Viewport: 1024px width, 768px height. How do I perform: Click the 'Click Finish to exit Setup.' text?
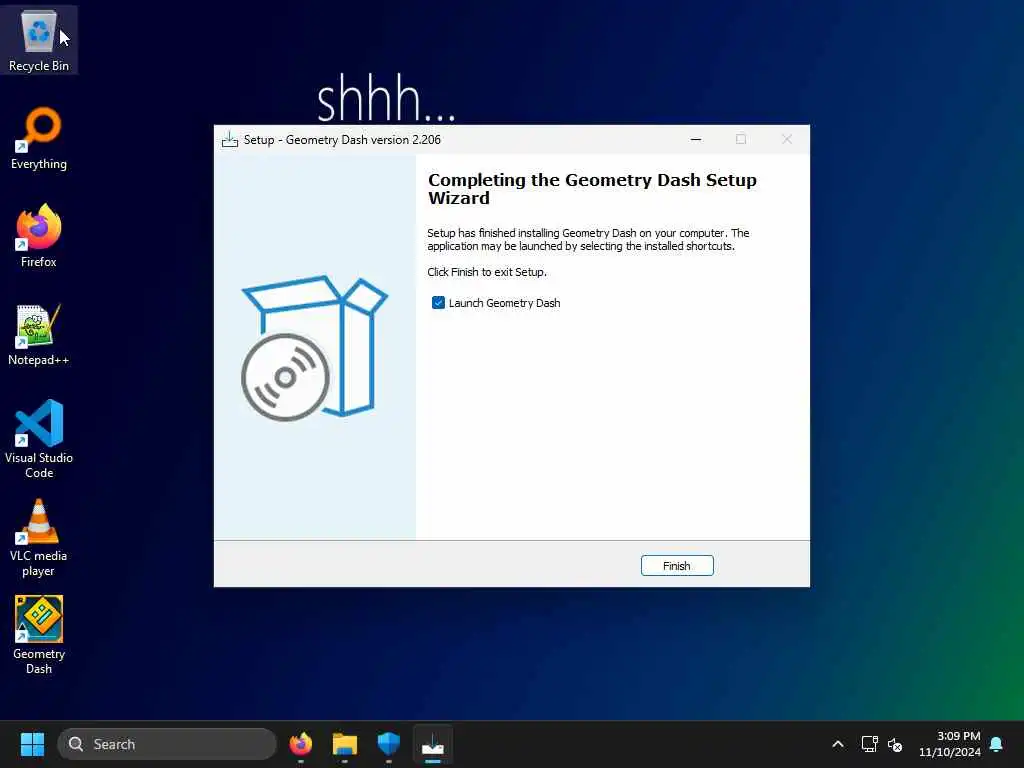[x=487, y=272]
